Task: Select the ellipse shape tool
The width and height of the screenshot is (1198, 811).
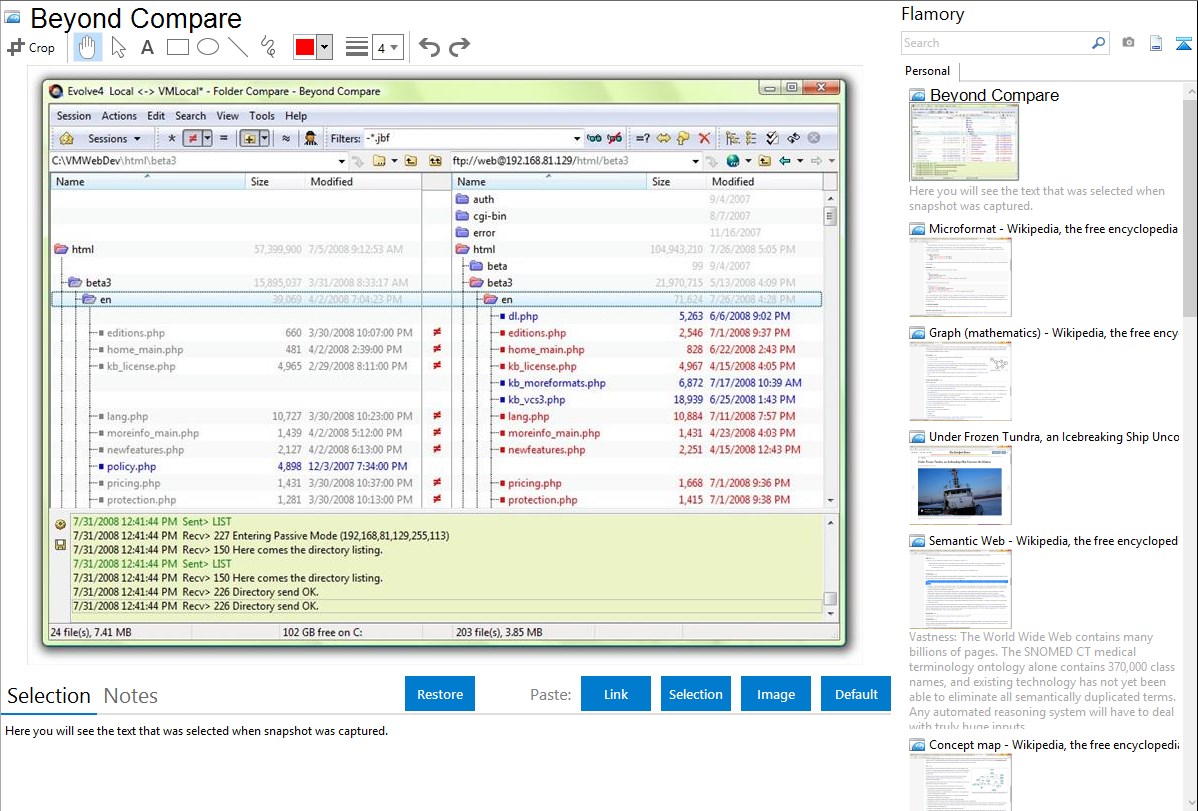Action: pos(207,47)
